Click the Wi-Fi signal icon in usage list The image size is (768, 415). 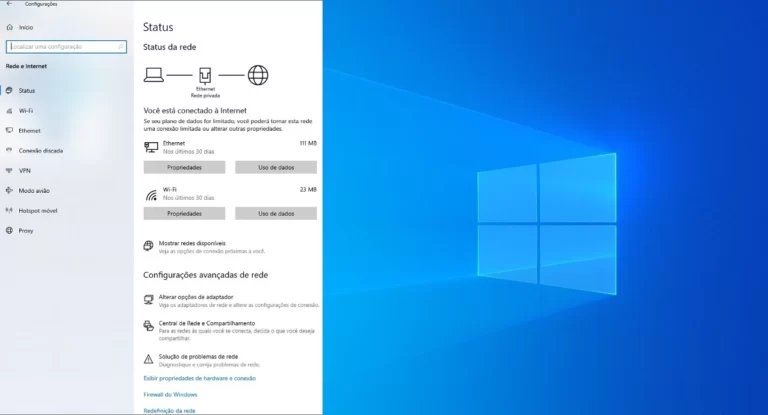[x=151, y=195]
